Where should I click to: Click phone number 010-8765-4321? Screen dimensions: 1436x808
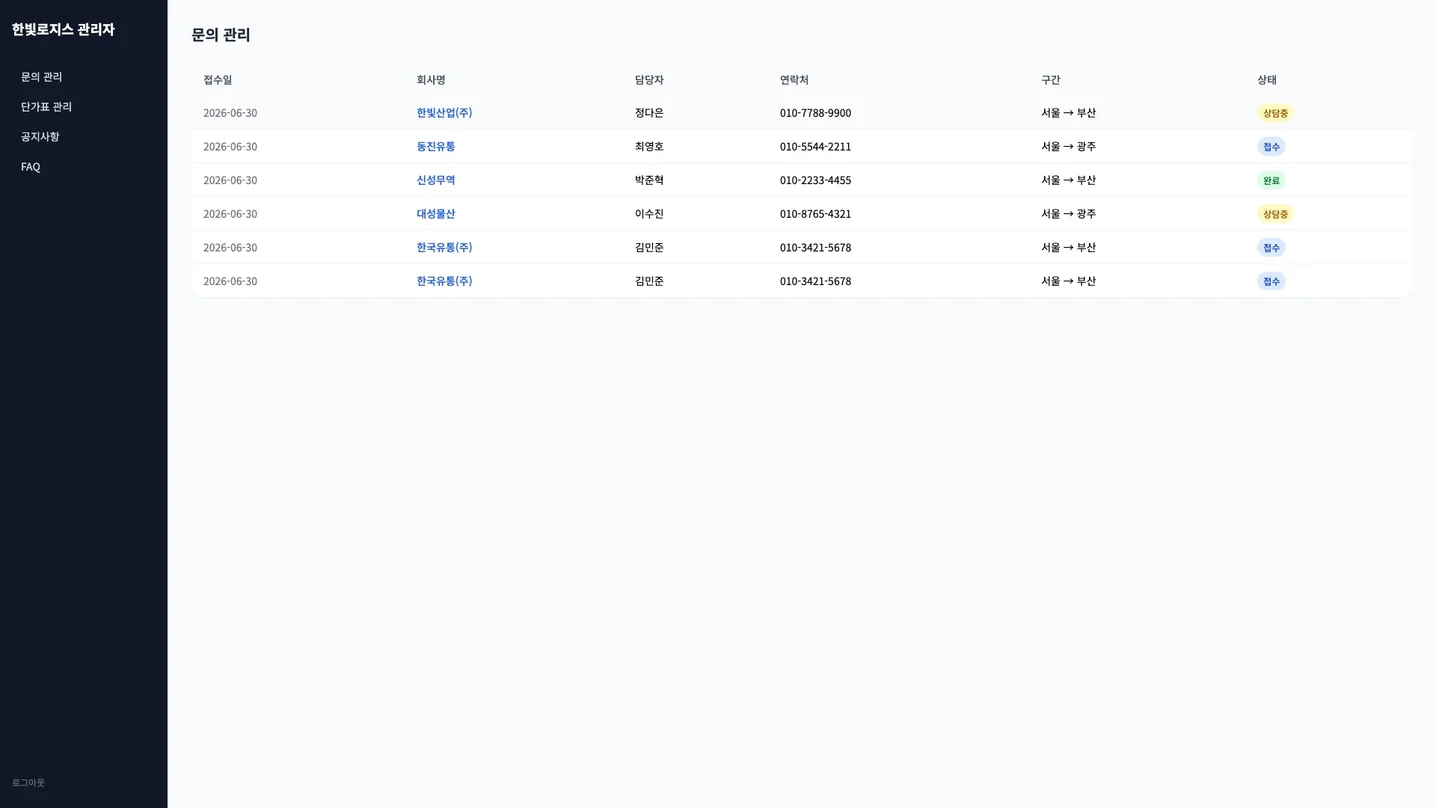(x=816, y=214)
